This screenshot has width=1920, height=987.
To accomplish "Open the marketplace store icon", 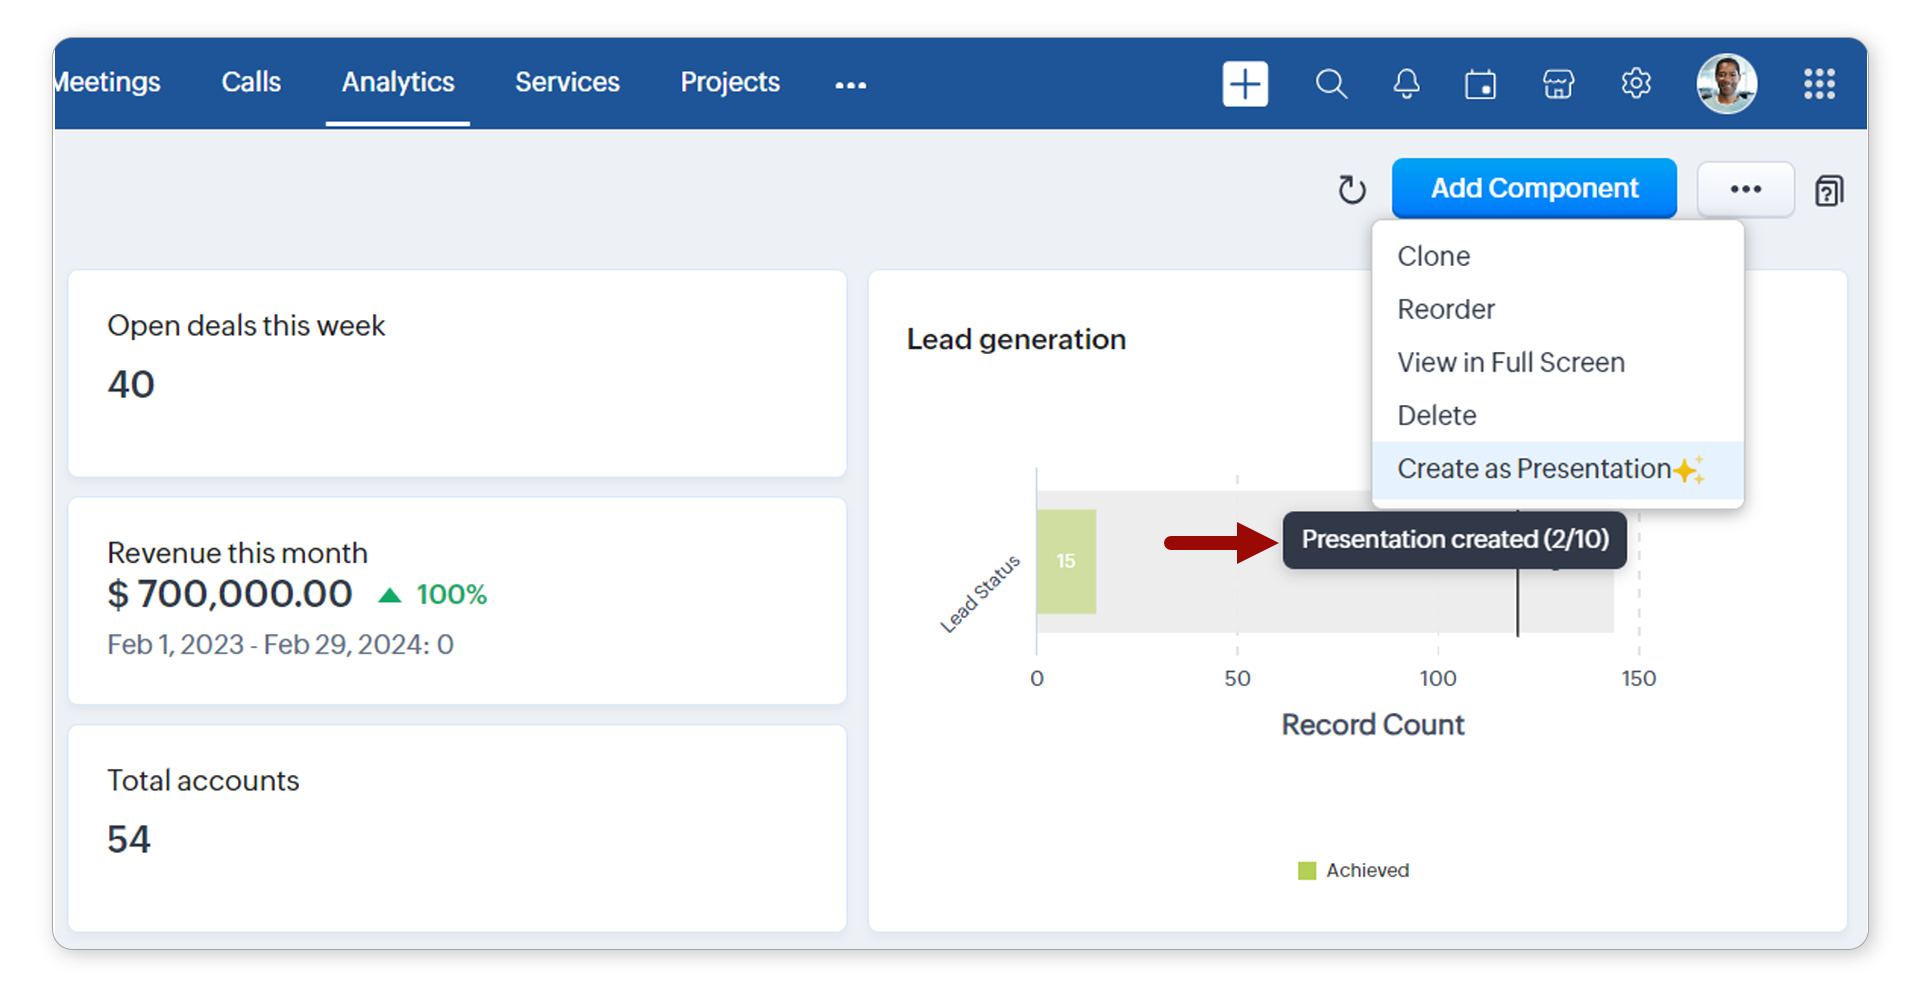I will point(1558,84).
